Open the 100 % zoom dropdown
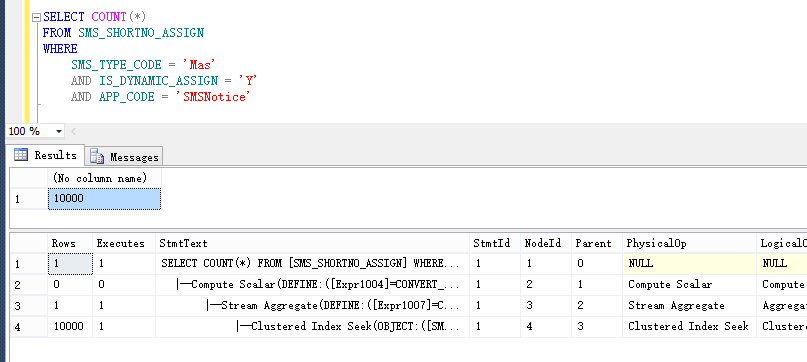Image resolution: width=807 pixels, height=362 pixels. [x=58, y=132]
